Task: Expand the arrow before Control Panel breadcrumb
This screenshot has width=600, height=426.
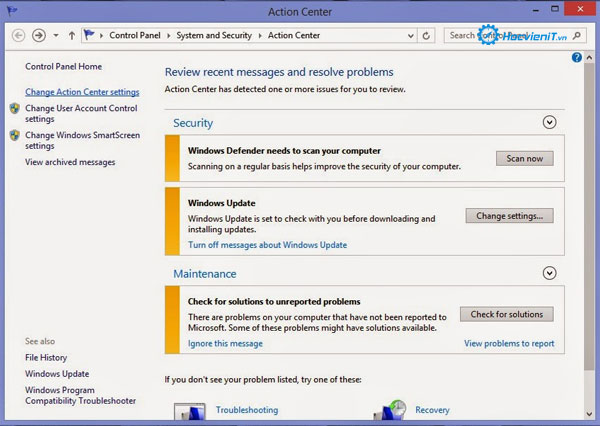Action: (101, 36)
